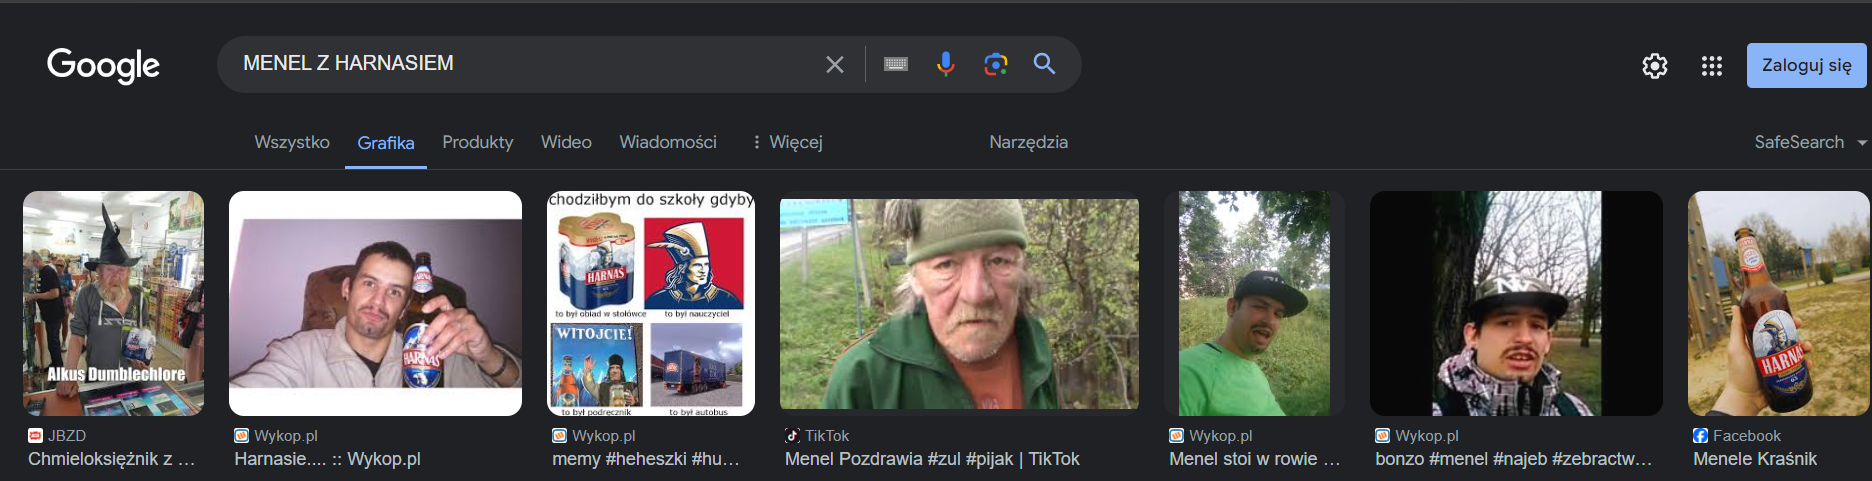Clear the search box text
Screen dimensions: 1872x481
click(834, 65)
